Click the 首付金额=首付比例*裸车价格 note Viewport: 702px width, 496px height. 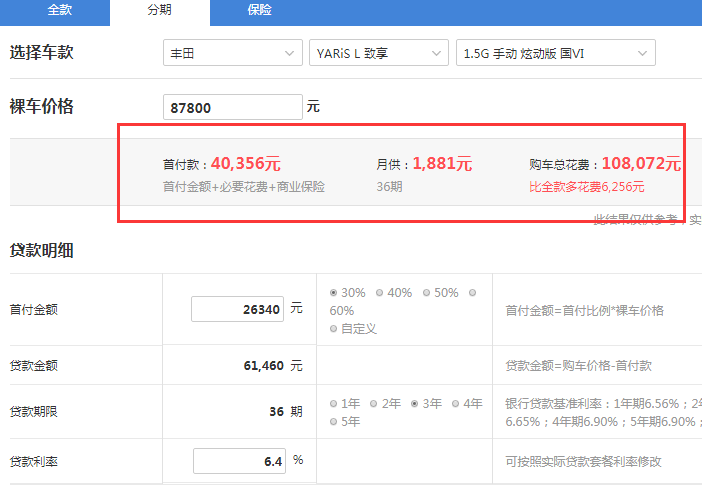coord(584,311)
